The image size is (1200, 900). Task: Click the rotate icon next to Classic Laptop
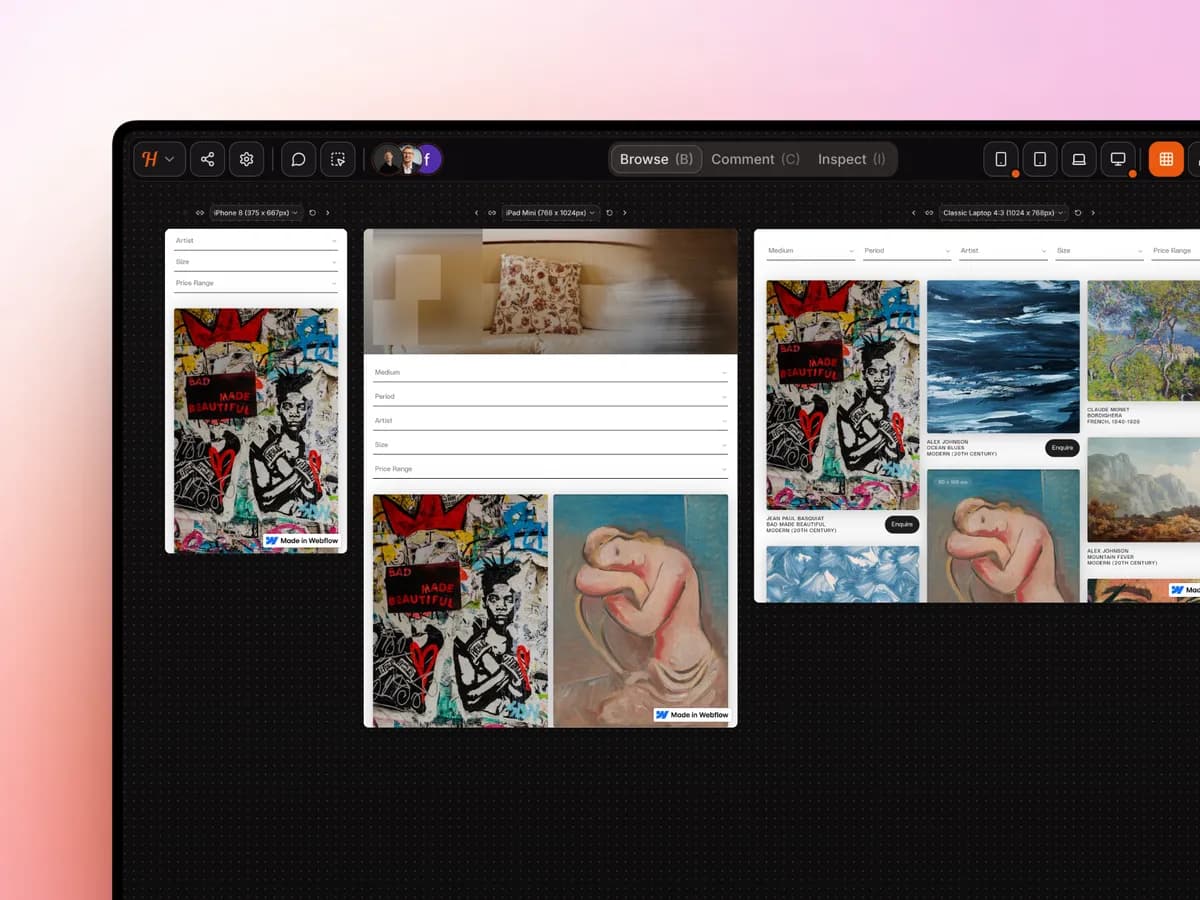pyautogui.click(x=1078, y=213)
